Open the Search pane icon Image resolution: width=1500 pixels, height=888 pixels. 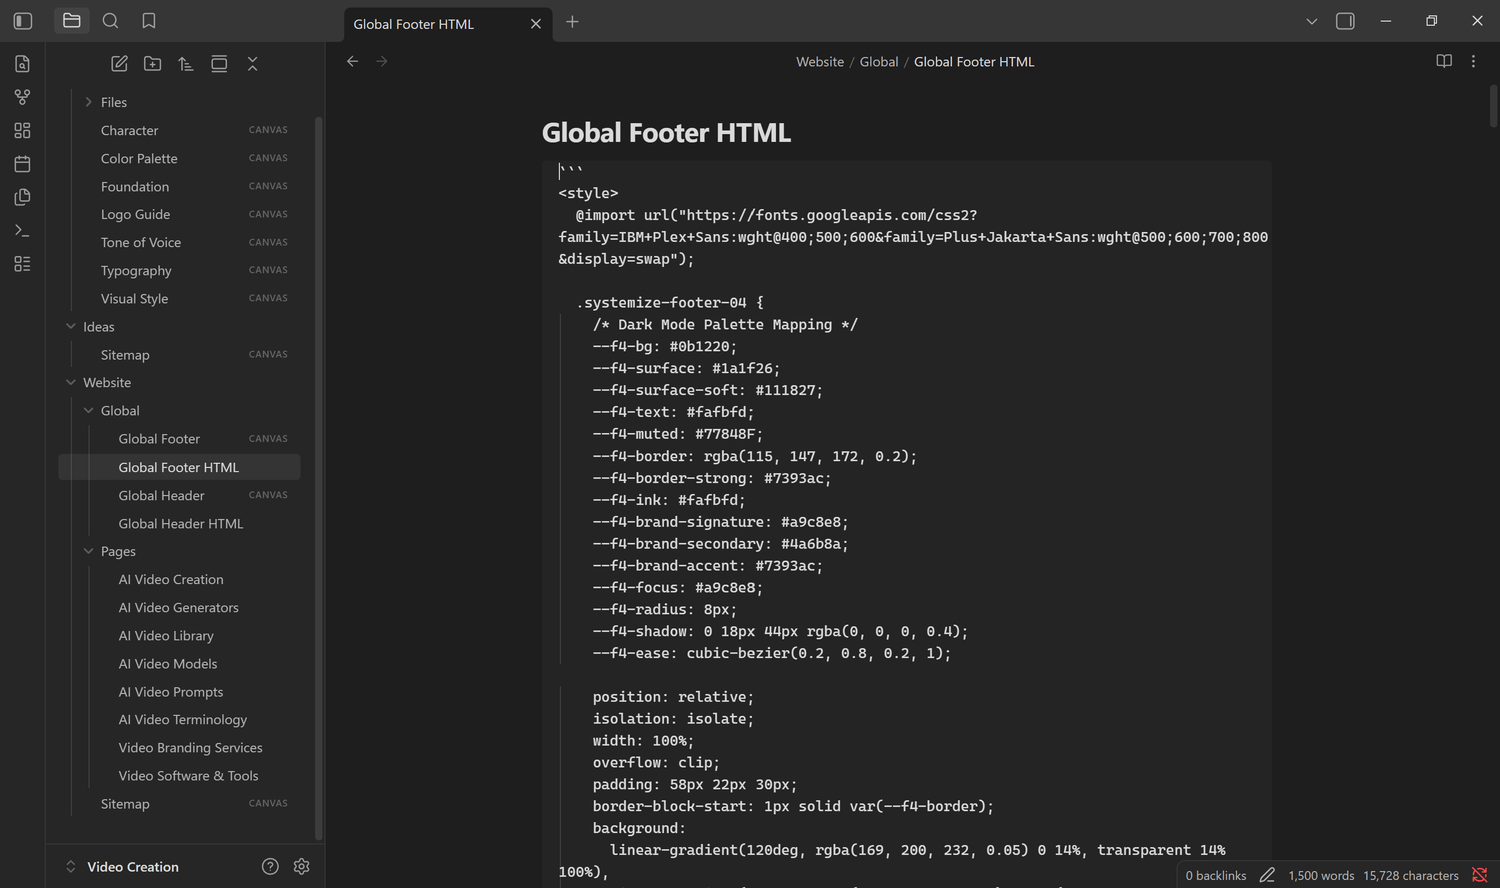pos(110,21)
